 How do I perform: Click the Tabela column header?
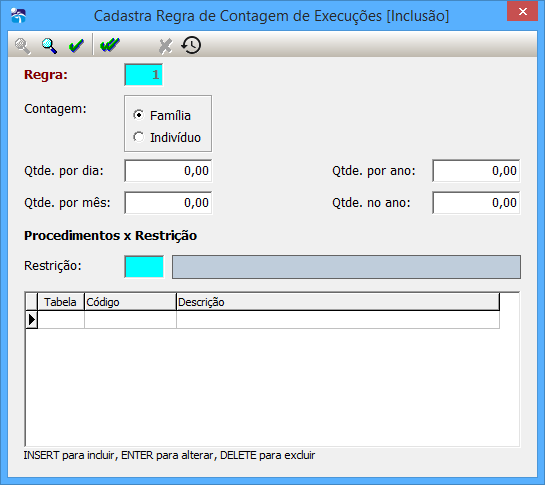pos(61,302)
